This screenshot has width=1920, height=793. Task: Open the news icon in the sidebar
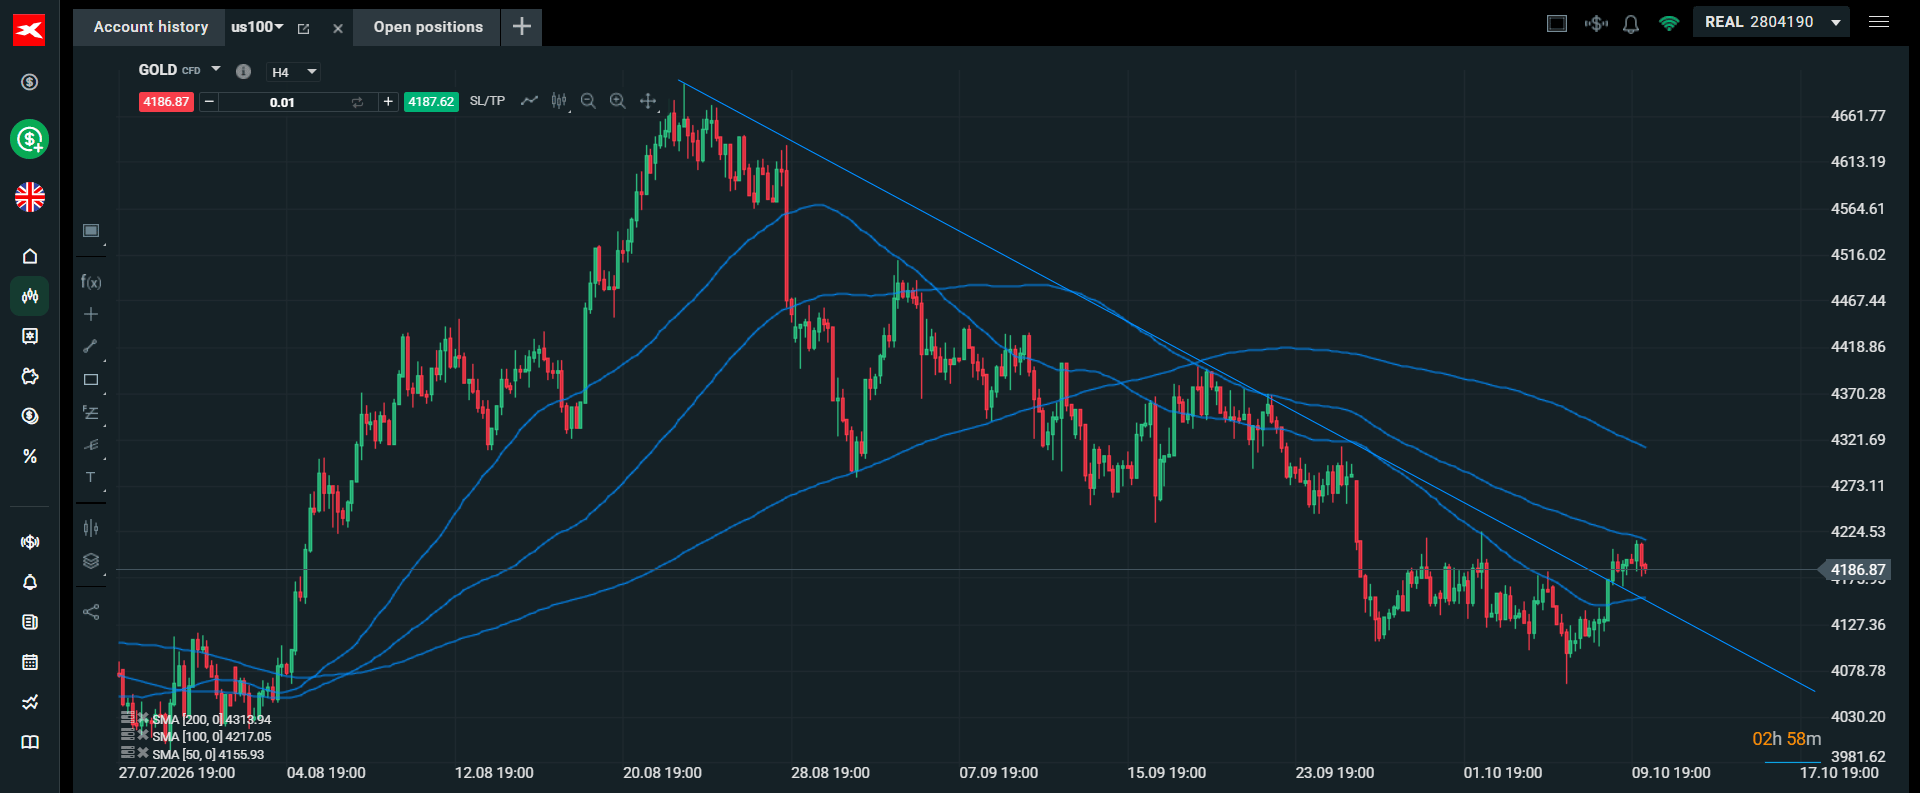[30, 622]
